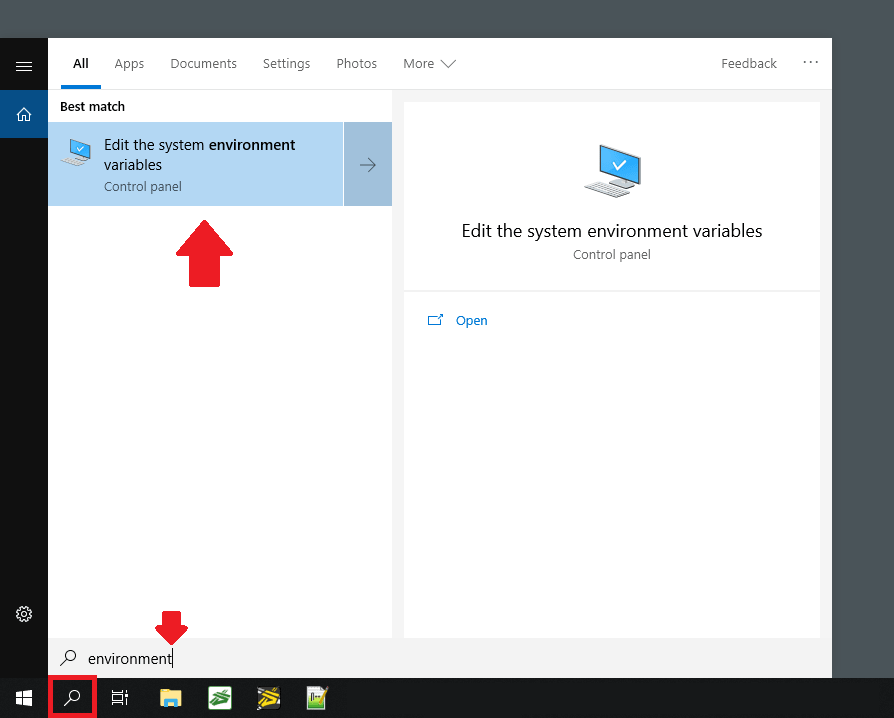Click the Feedback button
This screenshot has width=894, height=718.
[x=748, y=64]
